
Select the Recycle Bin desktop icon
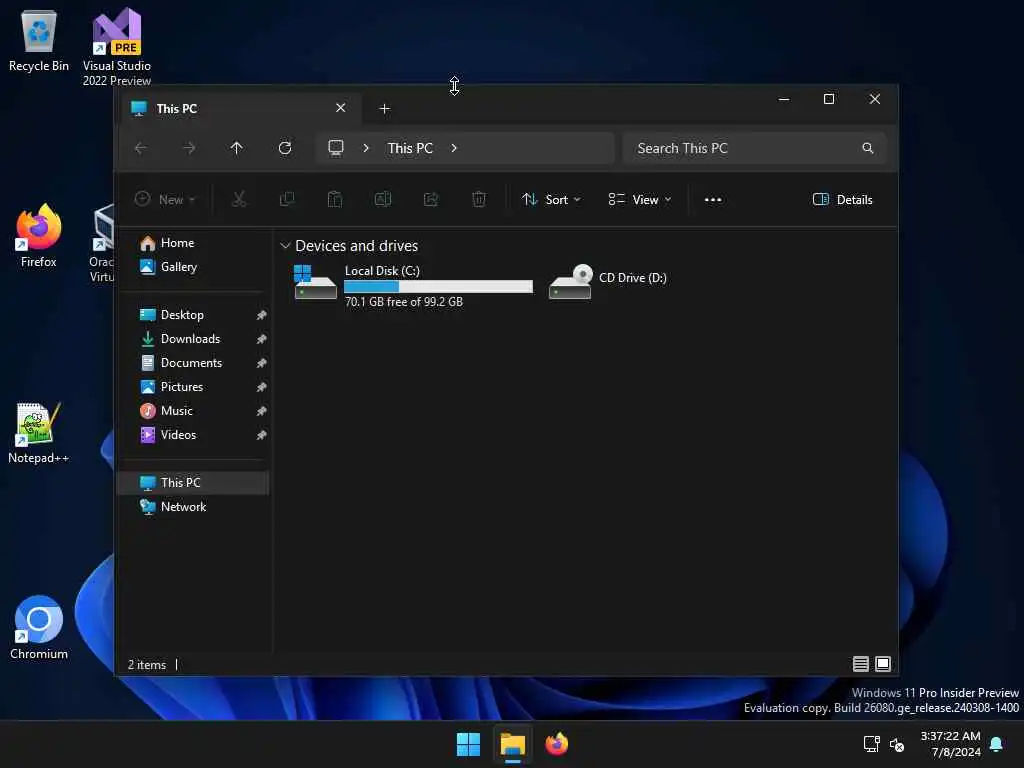pos(39,41)
